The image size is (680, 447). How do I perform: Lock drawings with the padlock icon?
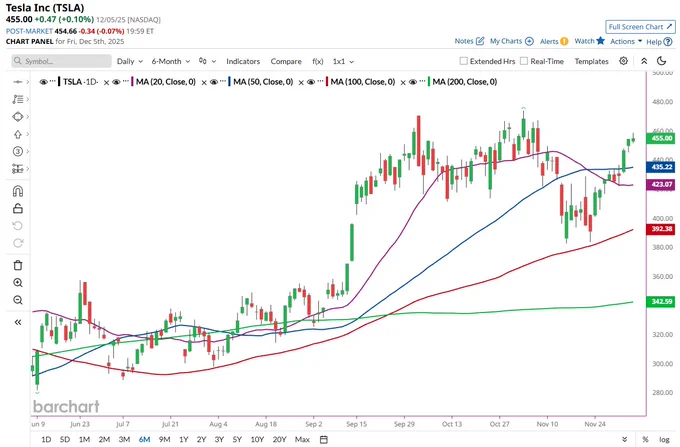coord(18,209)
